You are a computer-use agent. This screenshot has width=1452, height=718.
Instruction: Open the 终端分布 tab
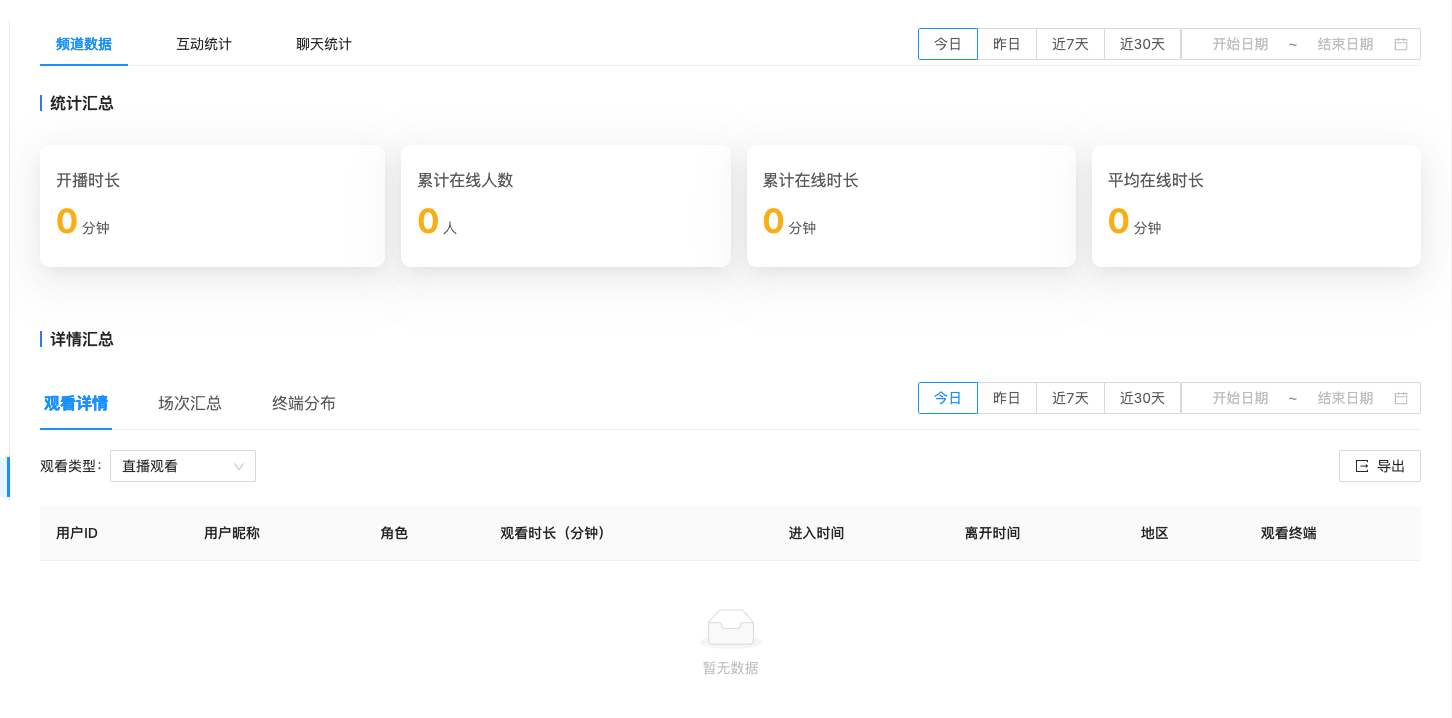tap(304, 404)
